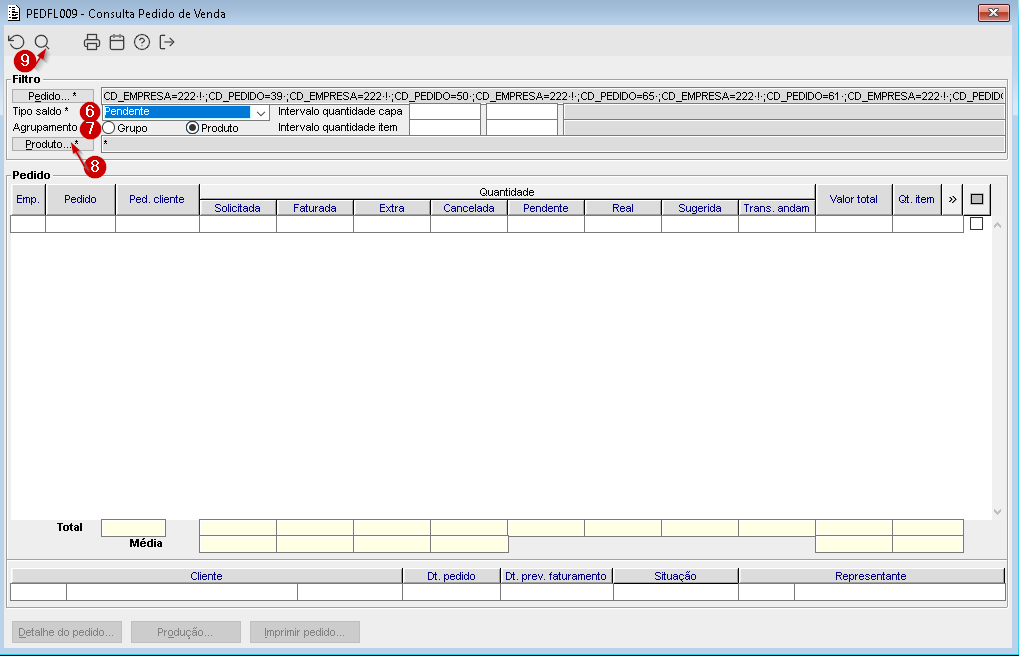Click the Valor total column header
The image size is (1019, 656).
point(854,199)
